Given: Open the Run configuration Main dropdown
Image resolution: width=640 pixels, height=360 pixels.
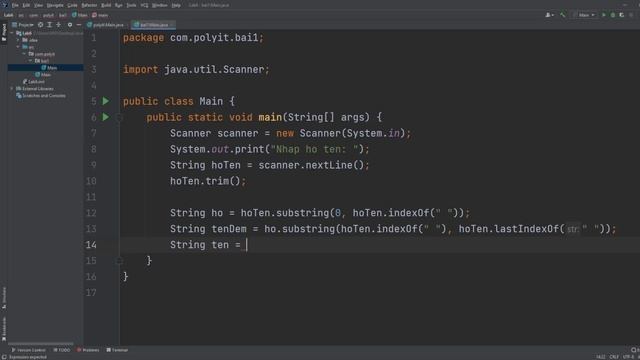Looking at the screenshot, I should pyautogui.click(x=584, y=15).
